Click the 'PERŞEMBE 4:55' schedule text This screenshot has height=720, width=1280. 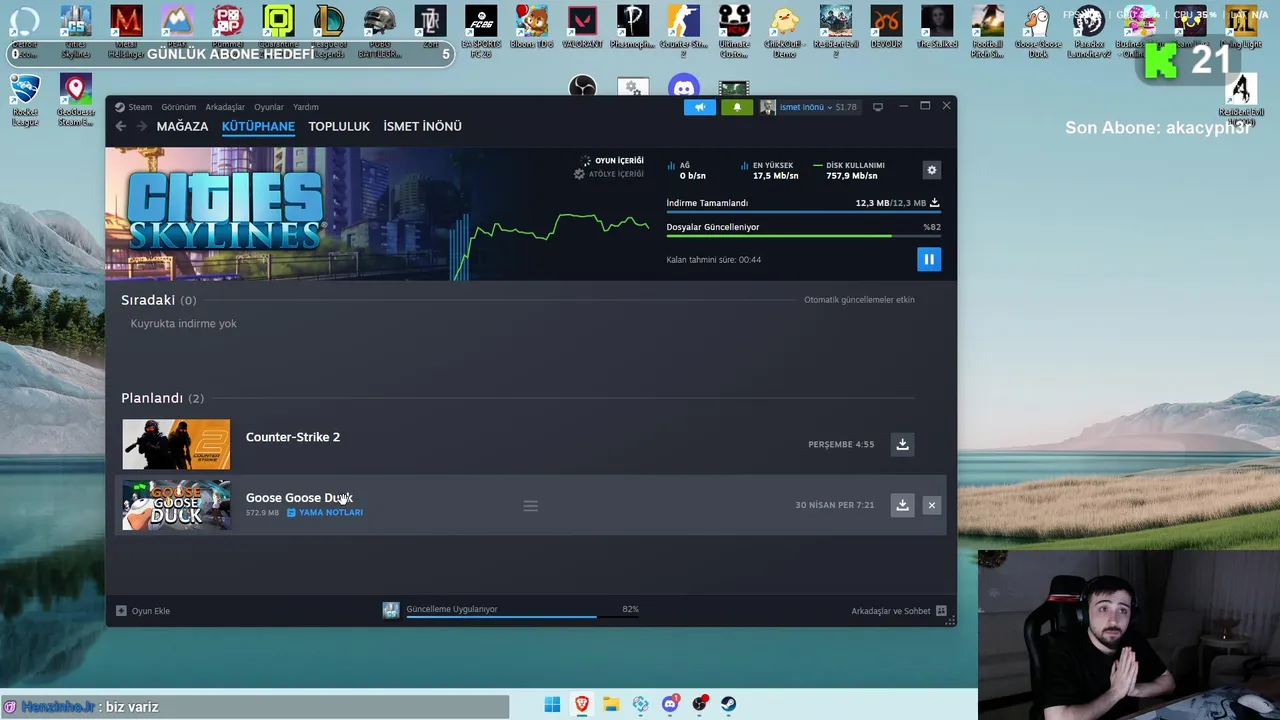click(x=841, y=444)
